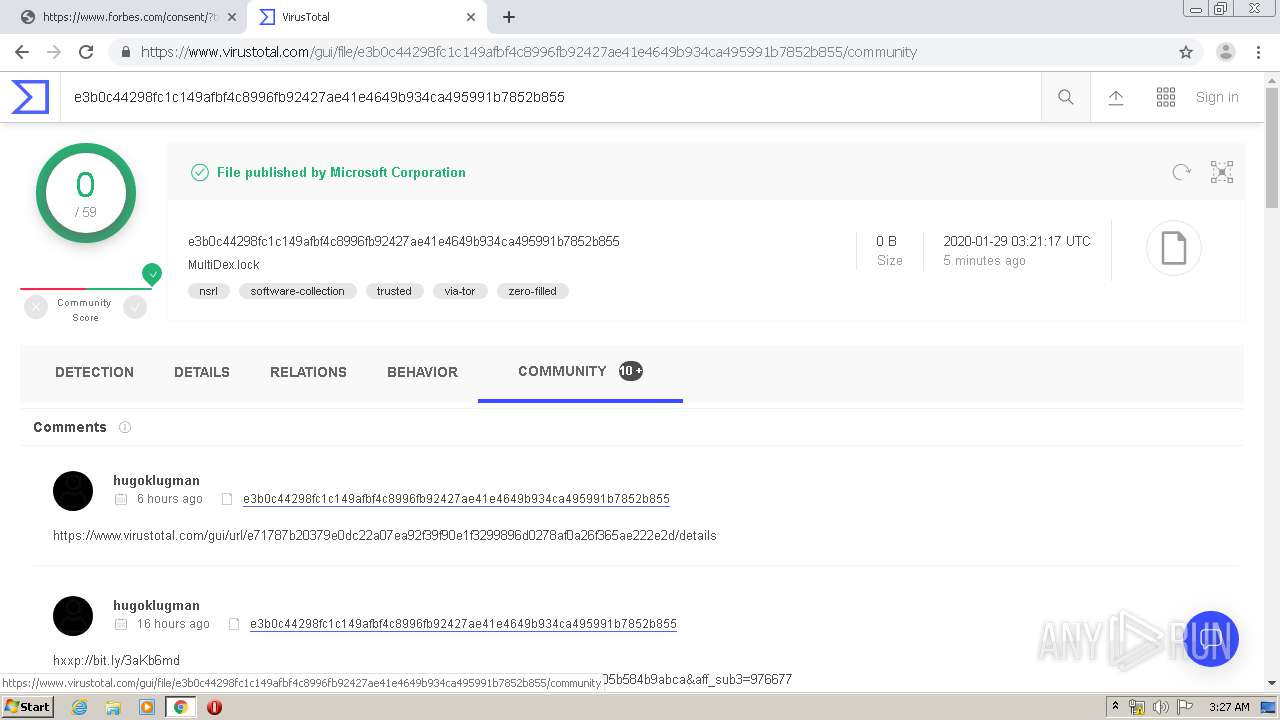Click the nsrl tag
Viewport: 1280px width, 720px height.
point(208,291)
